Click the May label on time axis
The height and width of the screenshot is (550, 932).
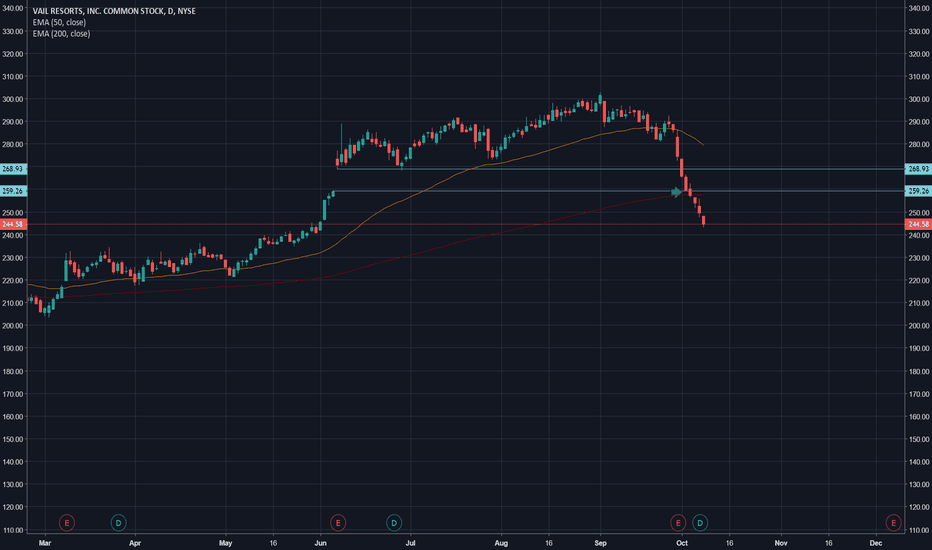225,543
